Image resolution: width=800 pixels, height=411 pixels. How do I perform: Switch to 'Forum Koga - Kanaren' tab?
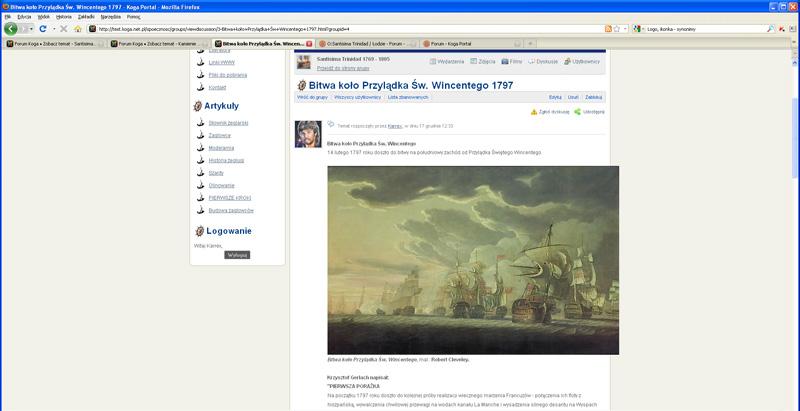159,44
